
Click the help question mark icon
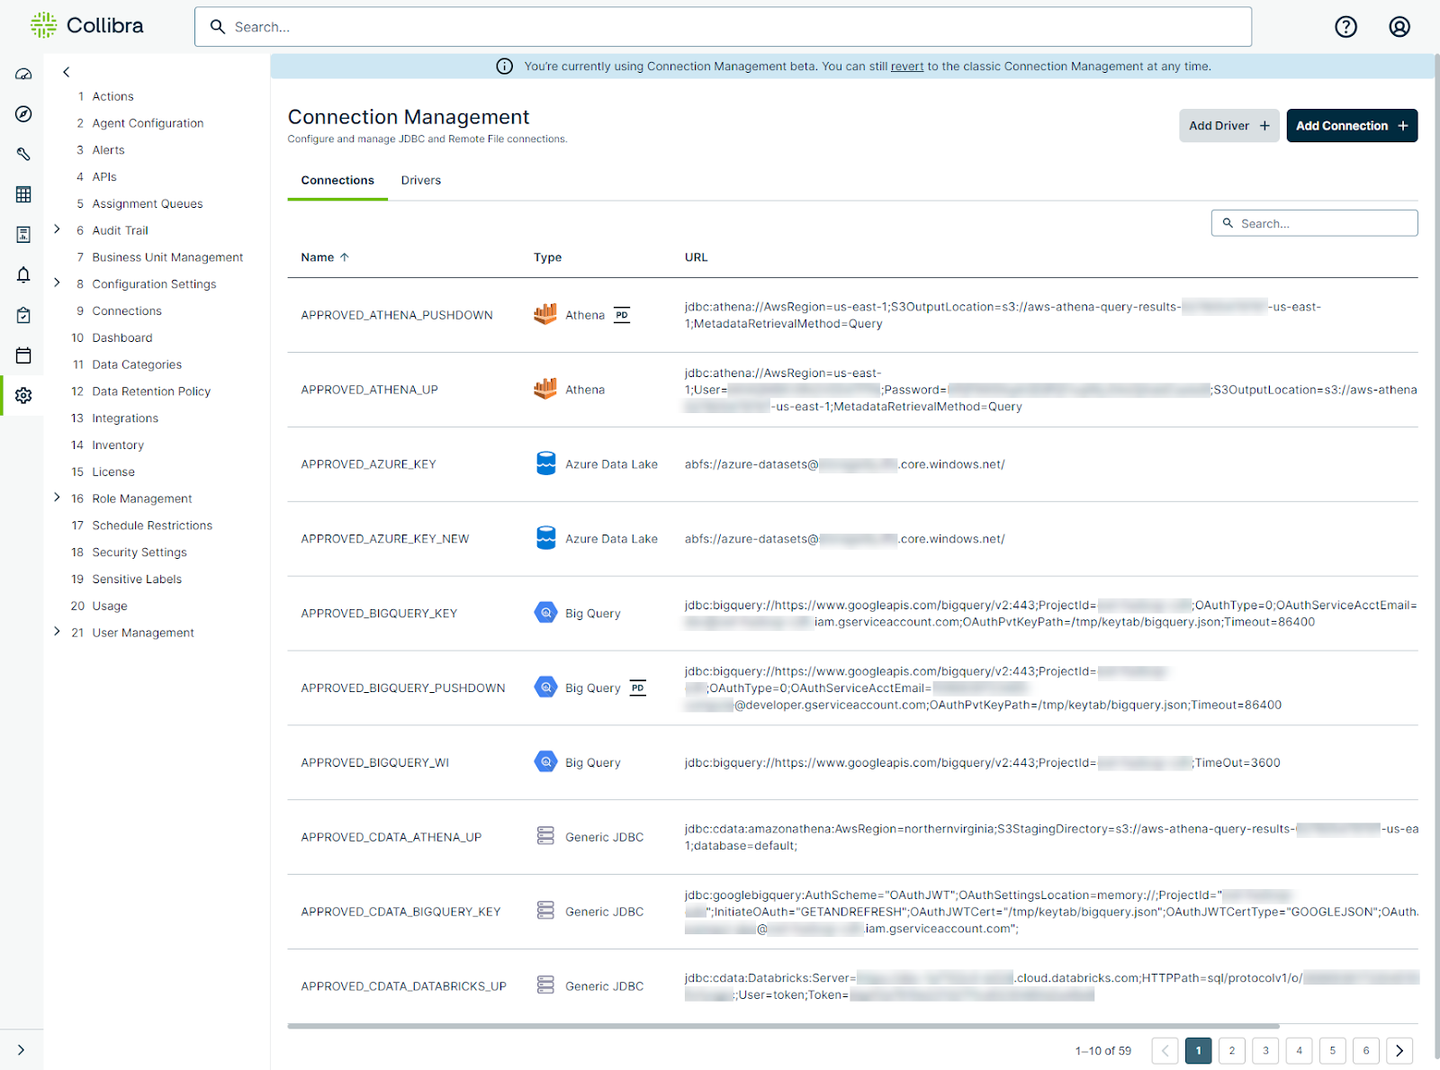point(1346,27)
